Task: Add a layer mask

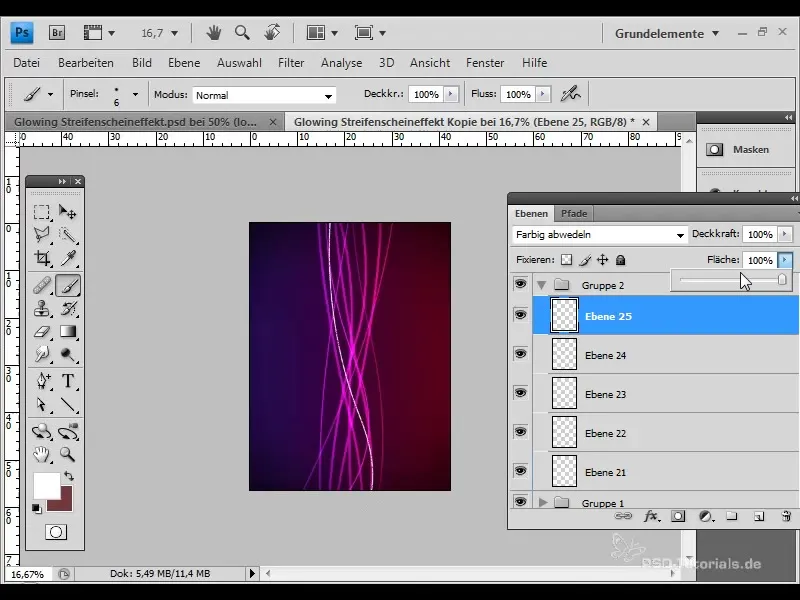Action: coord(678,516)
